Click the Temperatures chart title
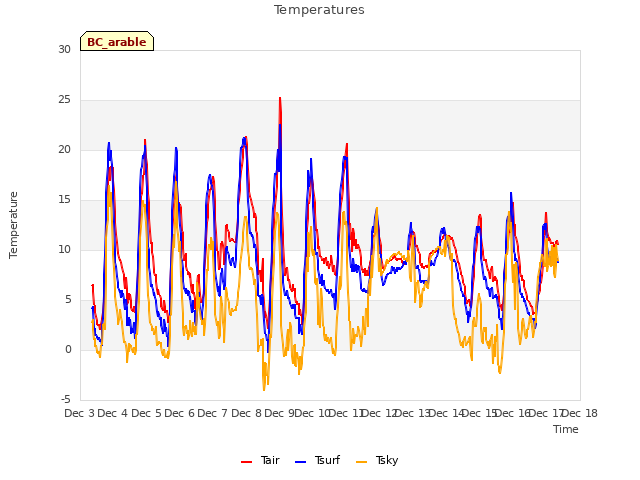Image resolution: width=640 pixels, height=480 pixels. (x=319, y=10)
